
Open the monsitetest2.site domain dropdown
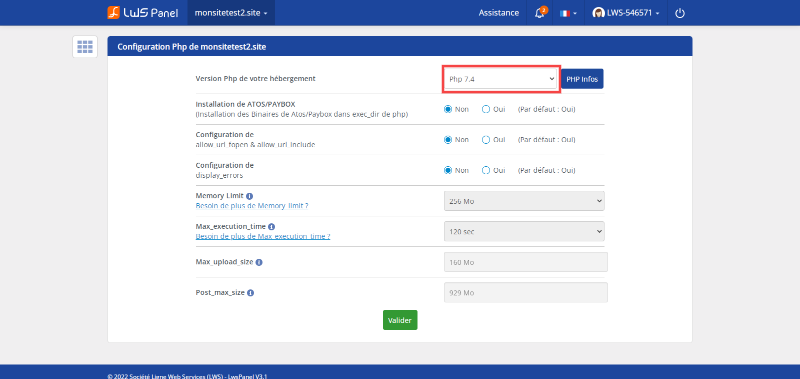click(x=232, y=13)
